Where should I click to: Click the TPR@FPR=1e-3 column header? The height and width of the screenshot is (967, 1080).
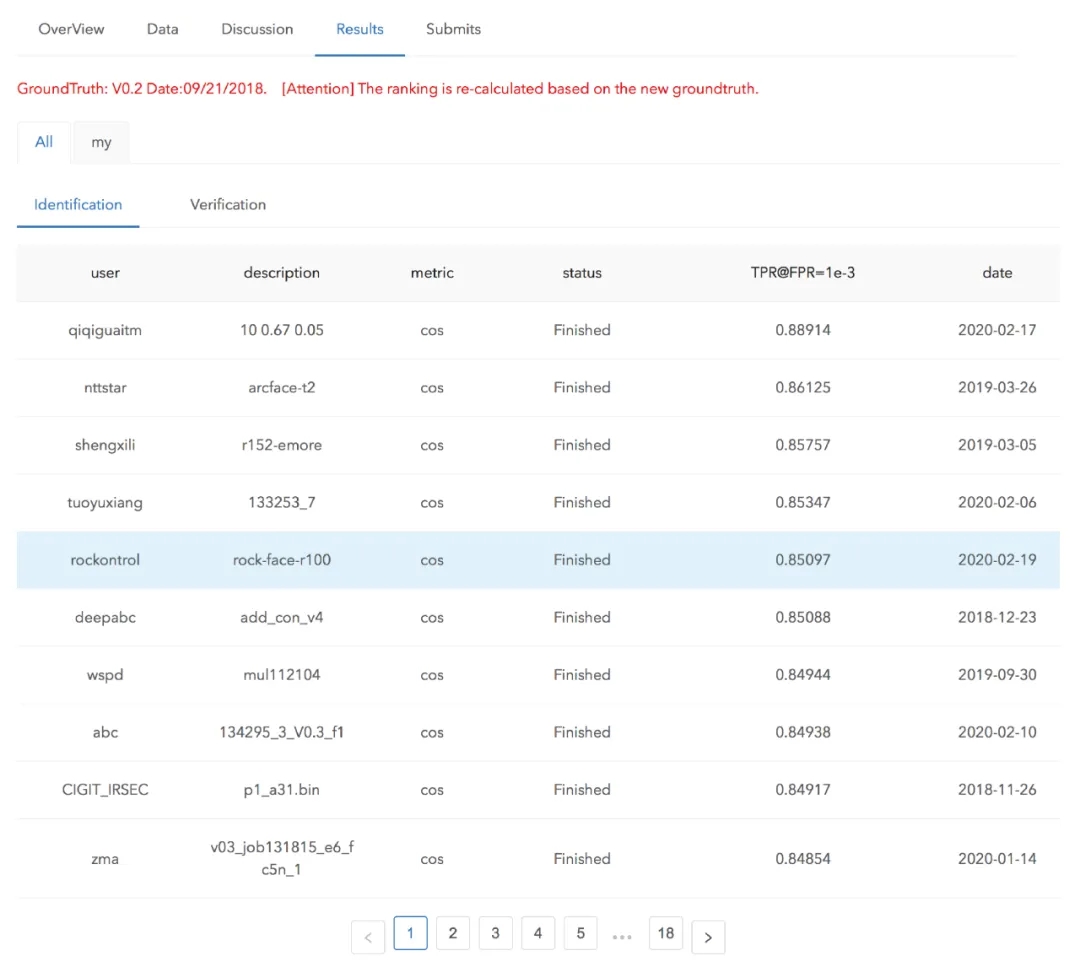[x=803, y=272]
